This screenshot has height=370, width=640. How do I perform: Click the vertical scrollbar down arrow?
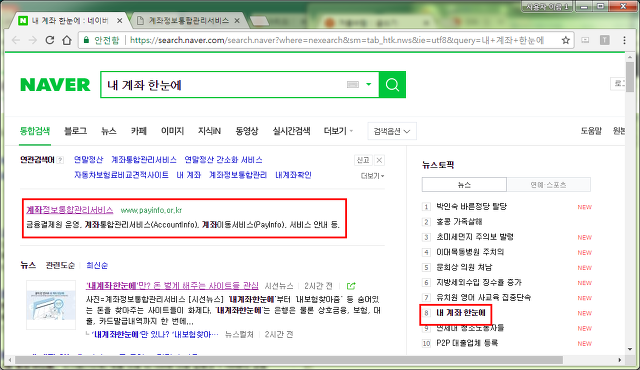pyautogui.click(x=630, y=349)
